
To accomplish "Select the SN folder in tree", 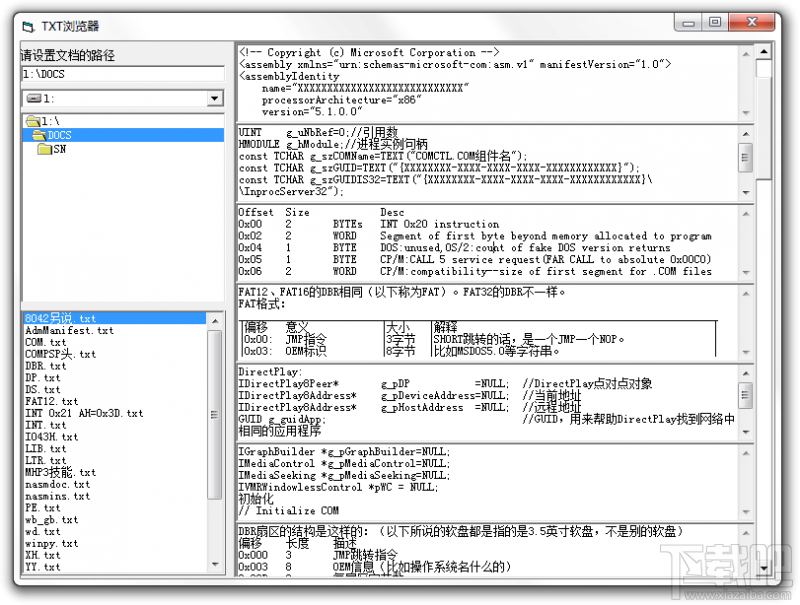I will pyautogui.click(x=52, y=149).
